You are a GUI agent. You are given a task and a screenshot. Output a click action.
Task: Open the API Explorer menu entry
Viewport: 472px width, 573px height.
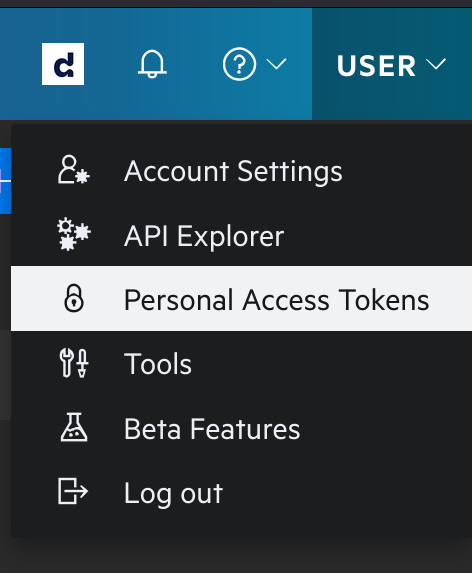coord(204,236)
